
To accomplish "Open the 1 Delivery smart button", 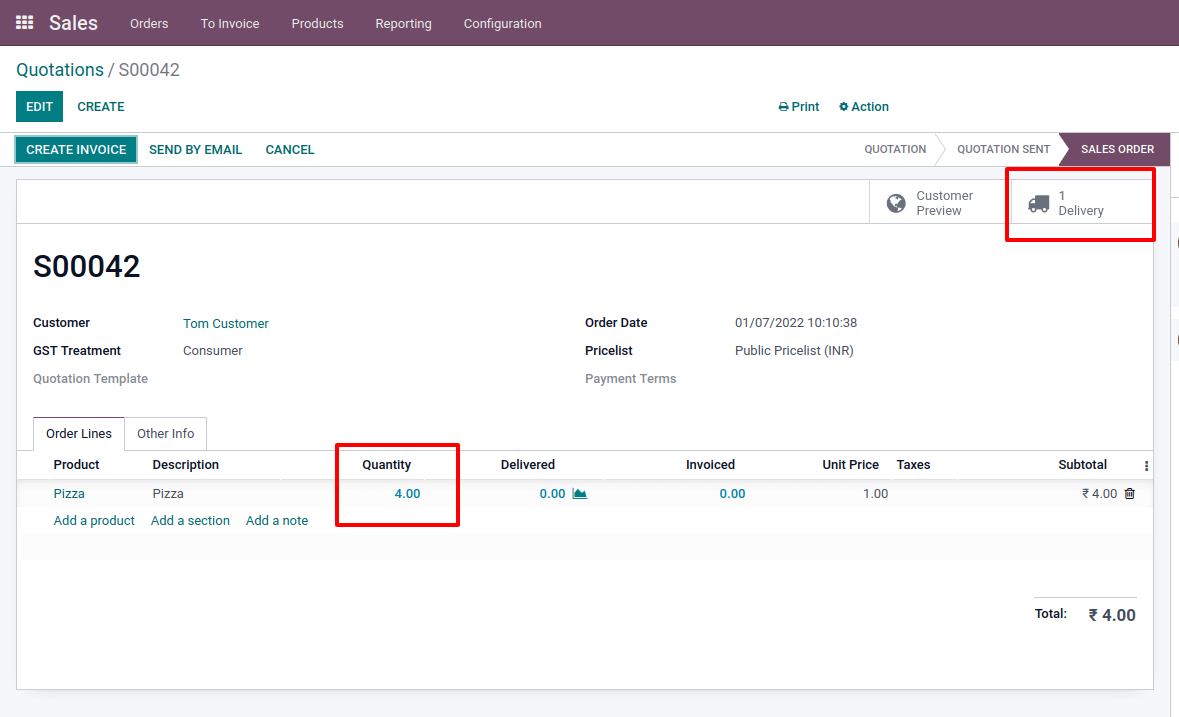I will [x=1081, y=203].
